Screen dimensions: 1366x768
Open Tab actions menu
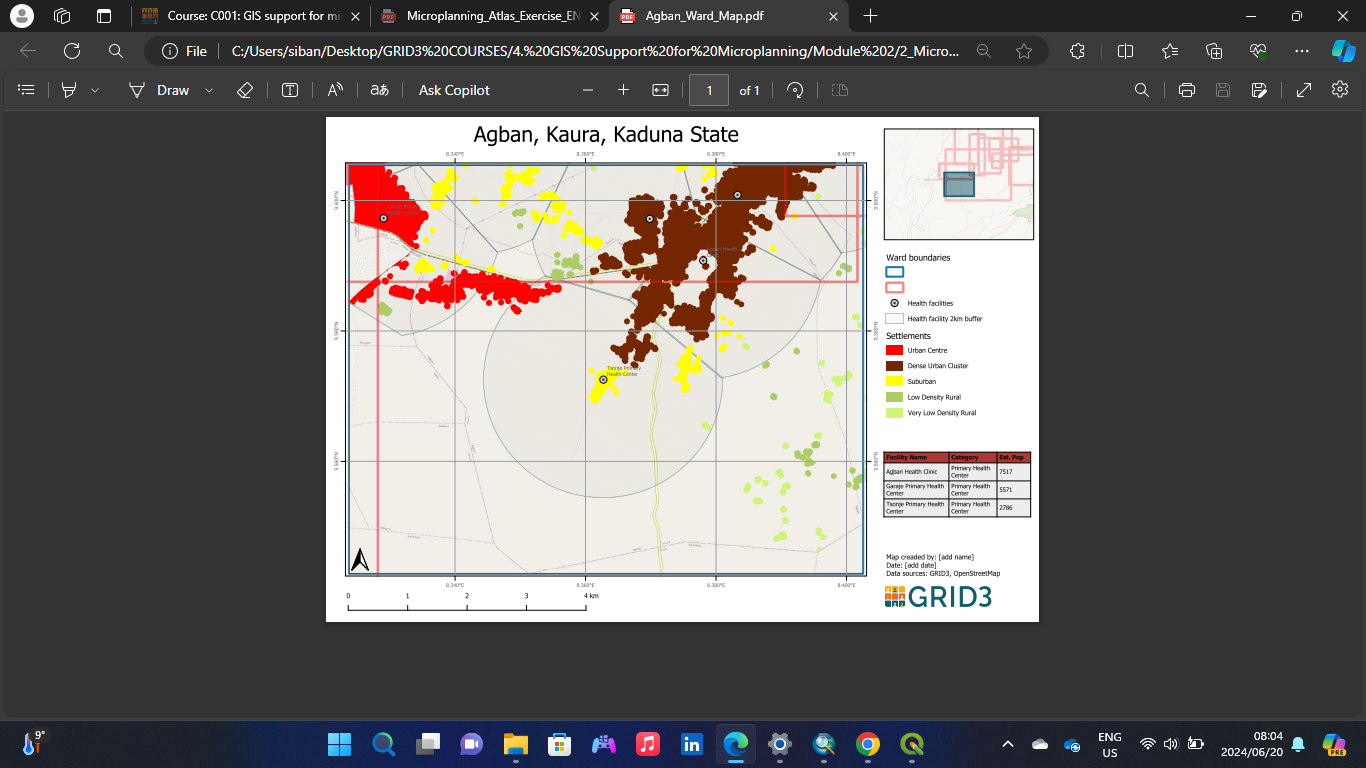point(104,16)
